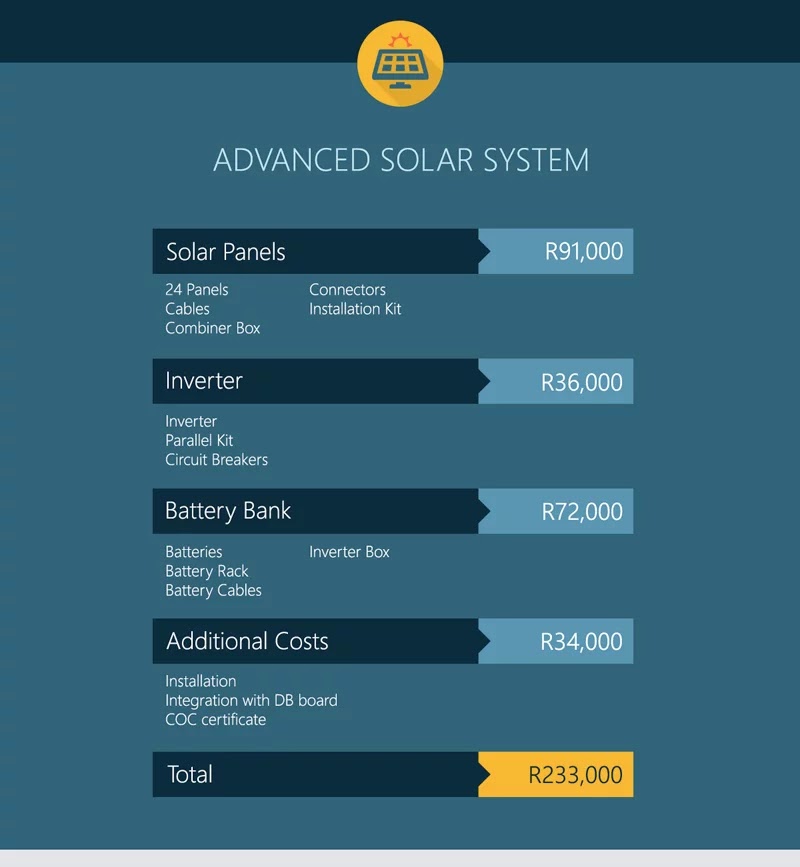Click the Total row label

click(x=190, y=774)
